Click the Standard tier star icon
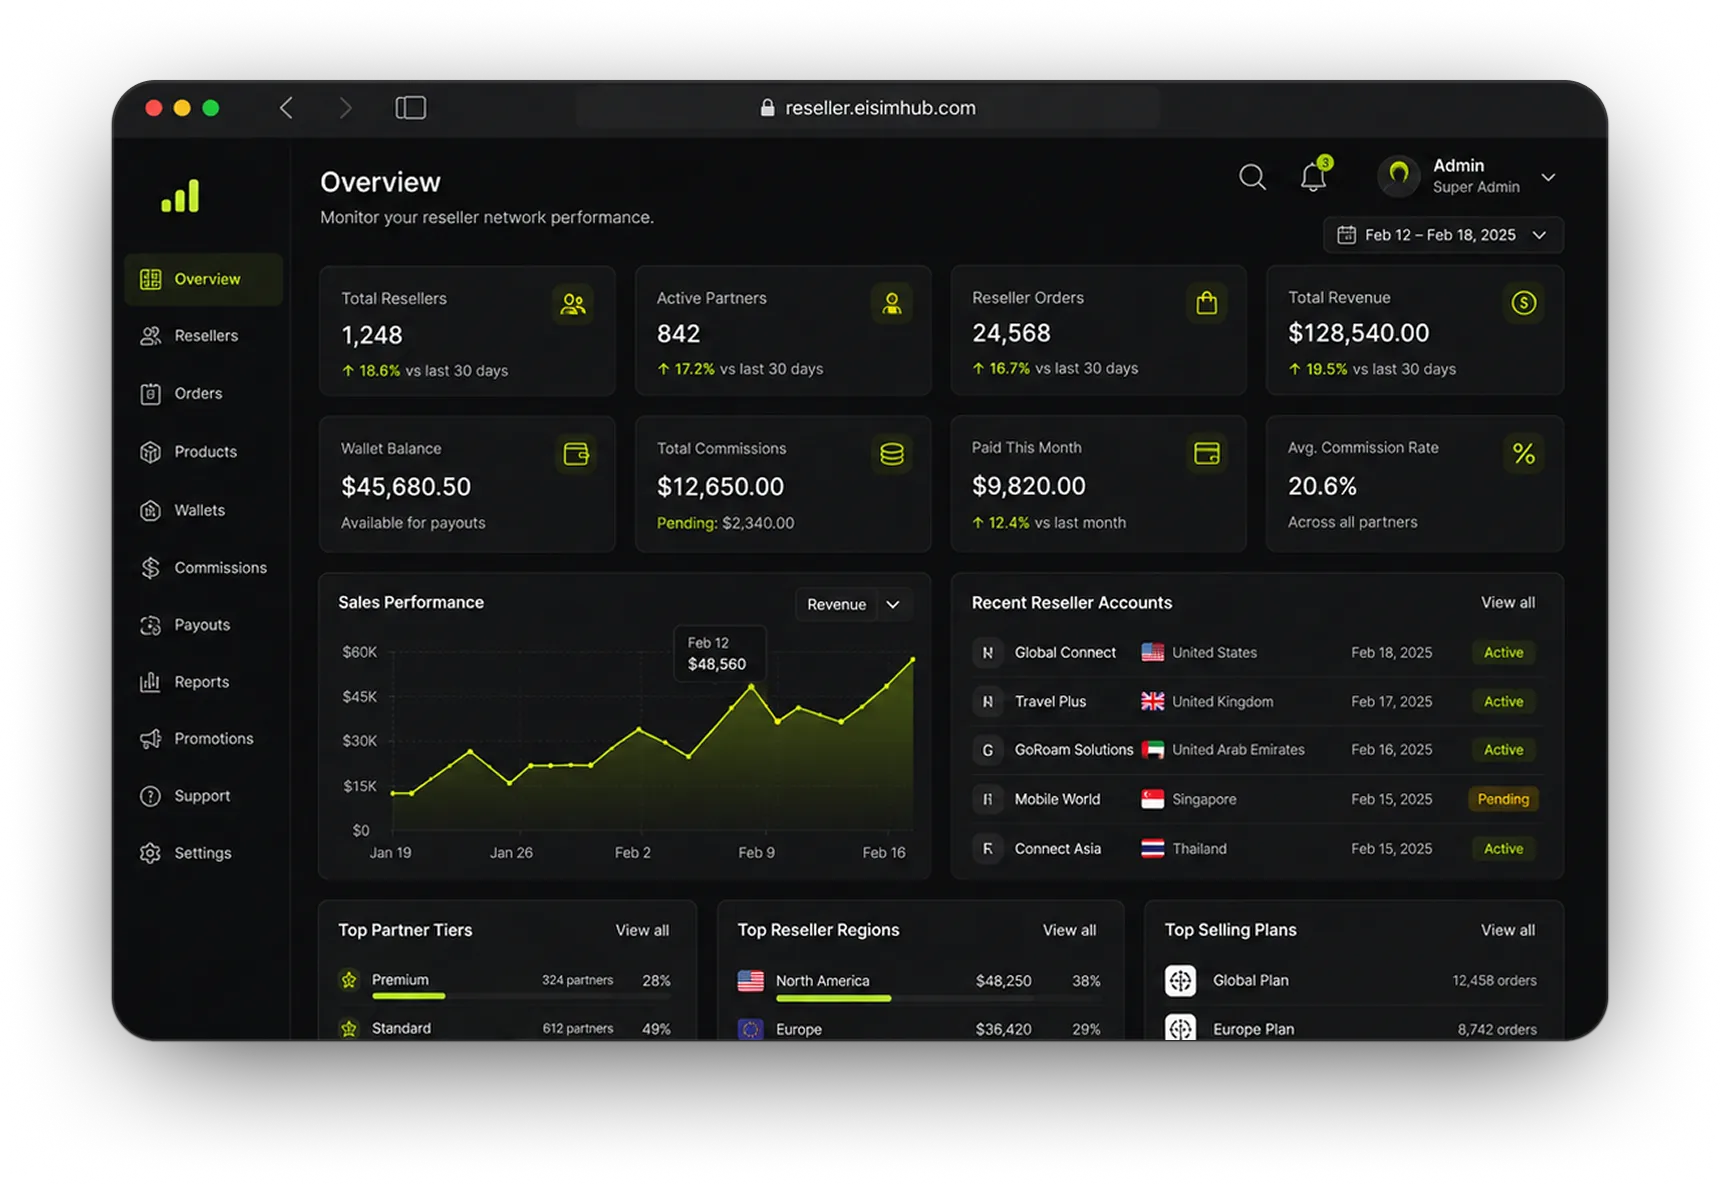The height and width of the screenshot is (1184, 1720). 349,1028
